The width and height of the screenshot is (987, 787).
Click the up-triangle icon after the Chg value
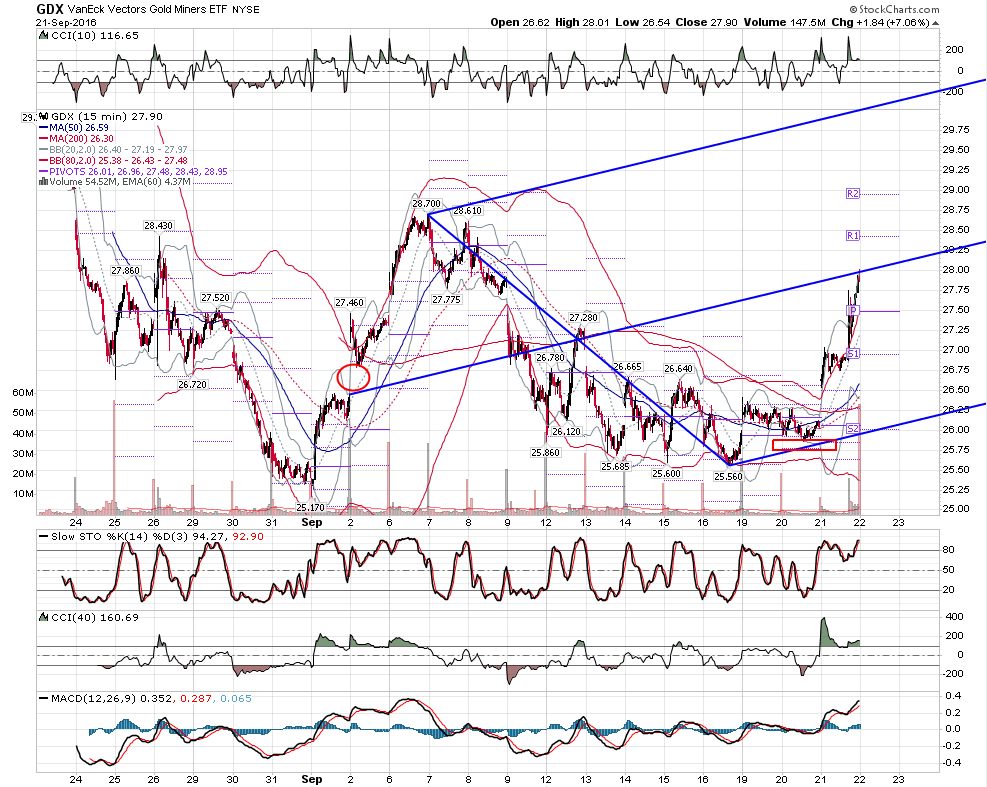pyautogui.click(x=935, y=23)
